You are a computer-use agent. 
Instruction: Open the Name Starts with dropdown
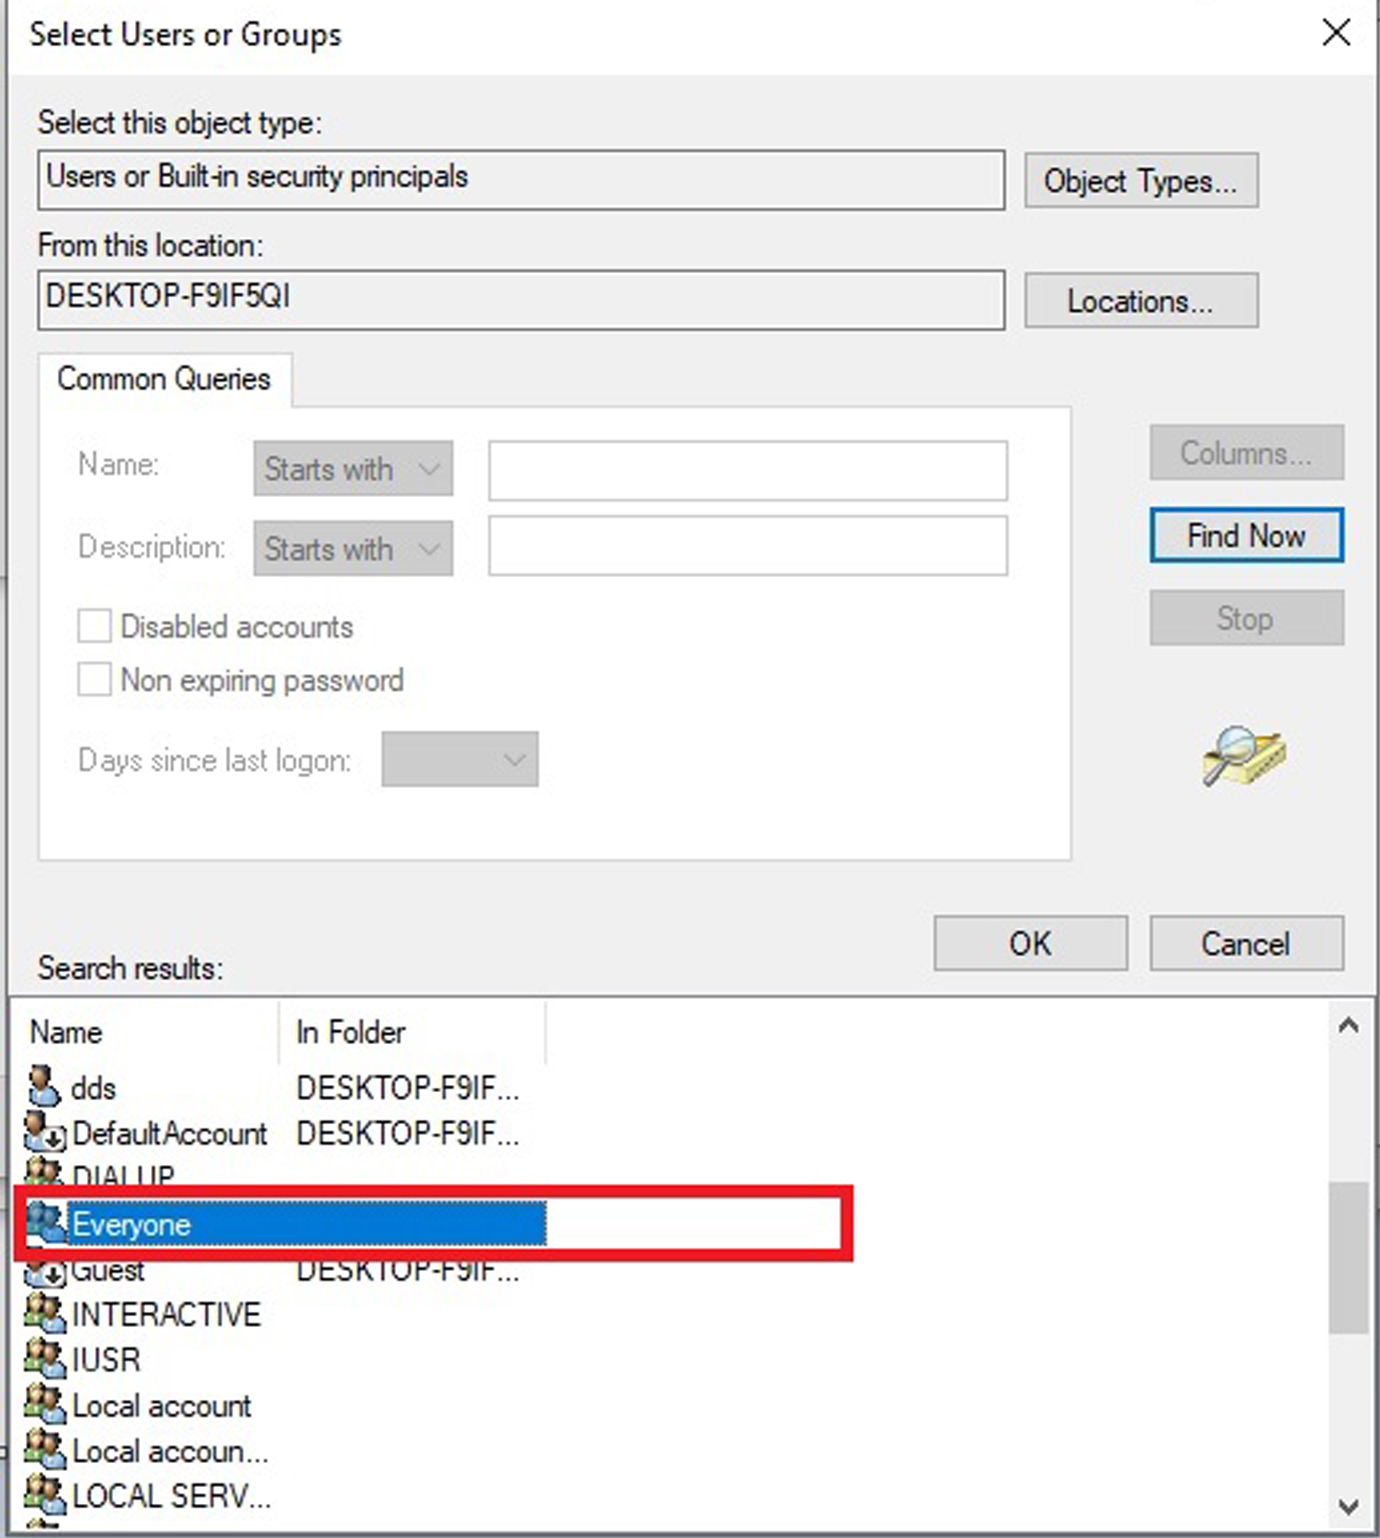click(x=352, y=469)
